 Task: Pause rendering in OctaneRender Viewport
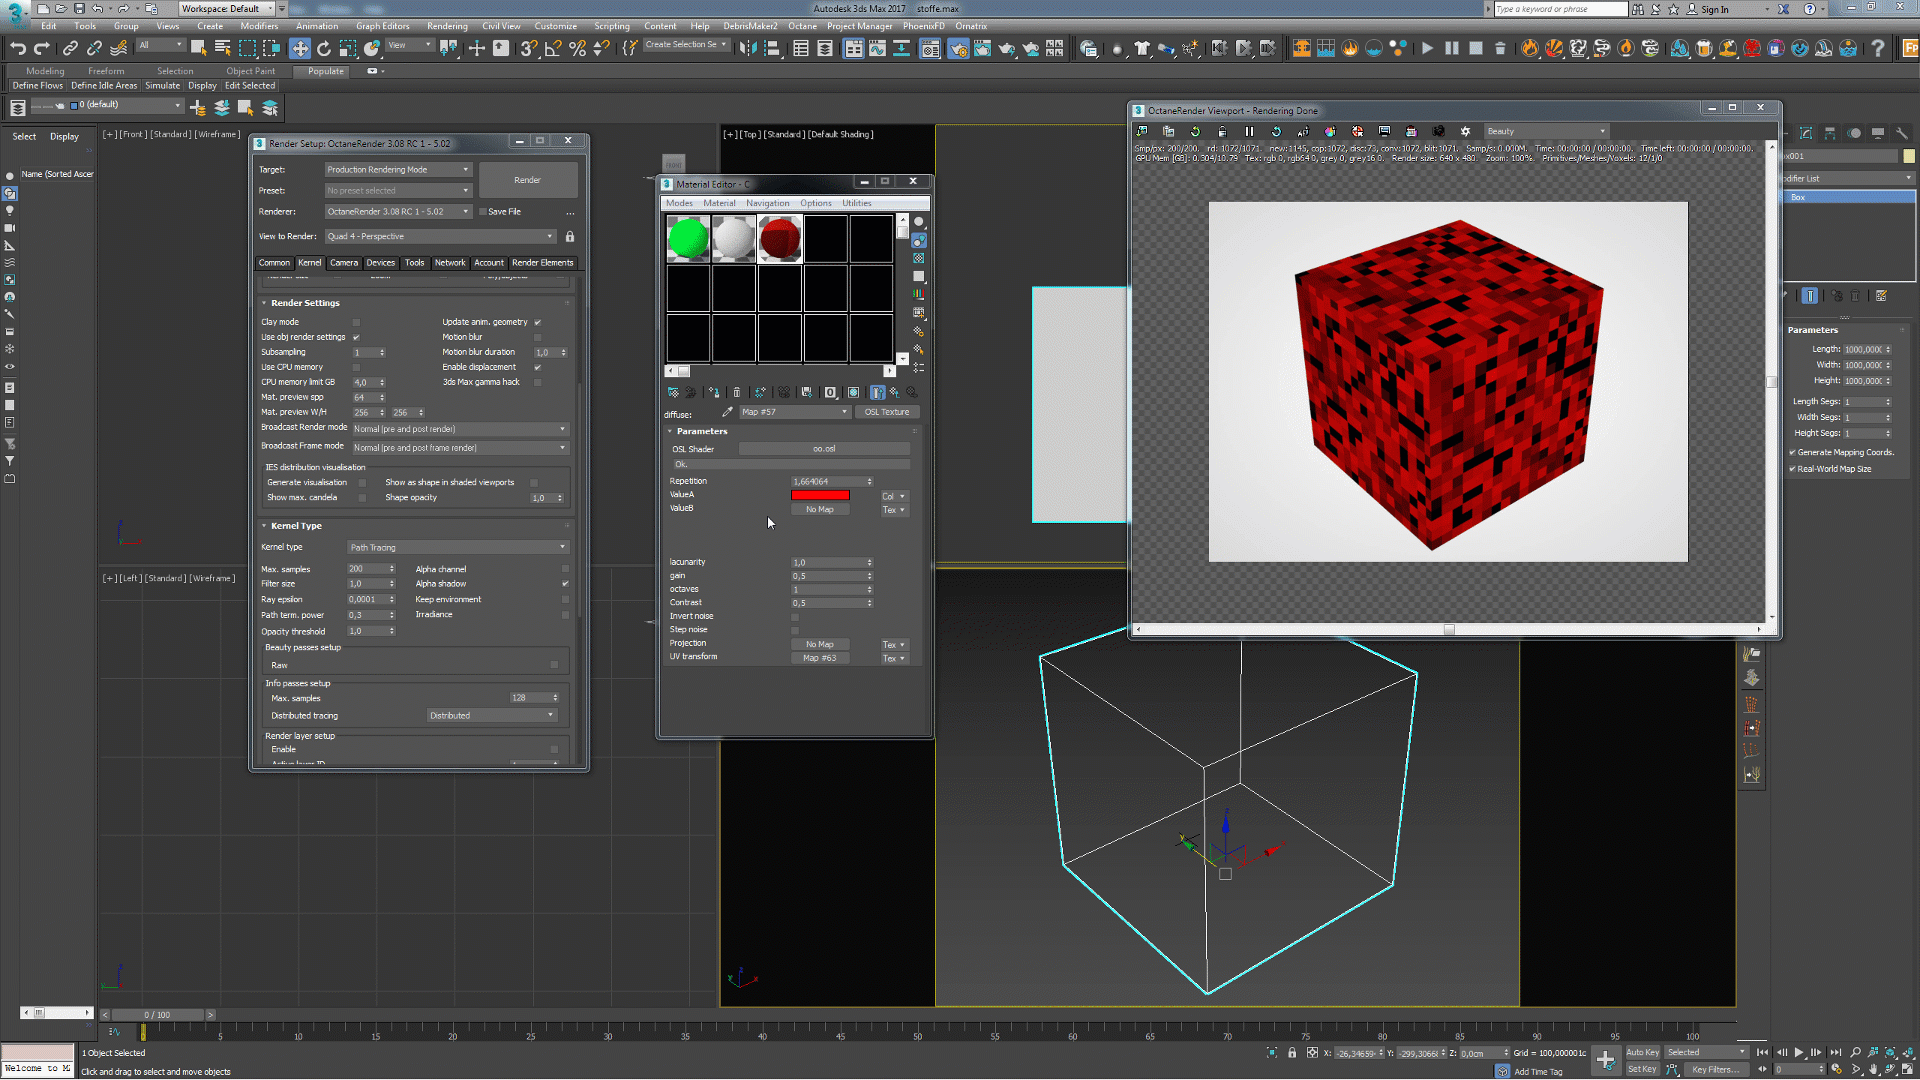click(x=1249, y=131)
